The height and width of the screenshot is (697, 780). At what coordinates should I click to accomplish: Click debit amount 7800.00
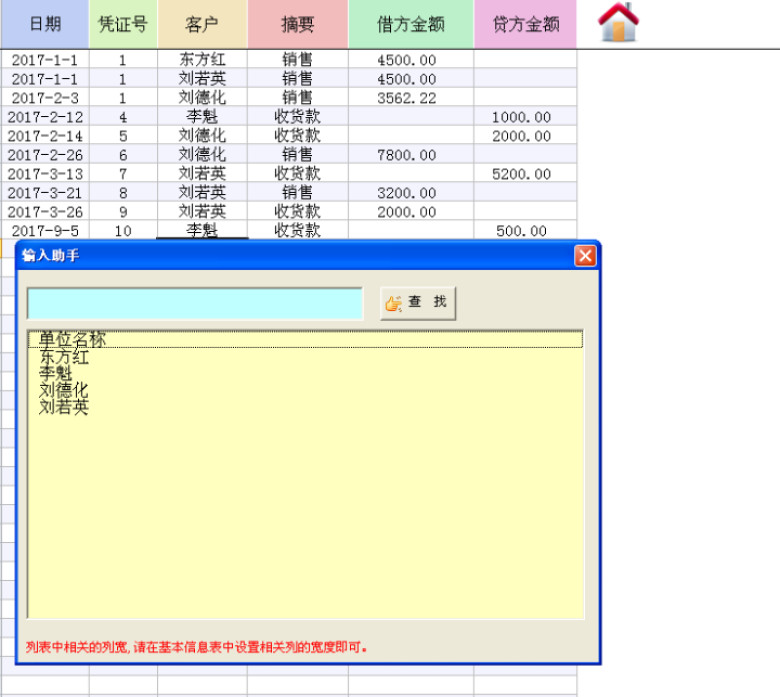point(411,155)
